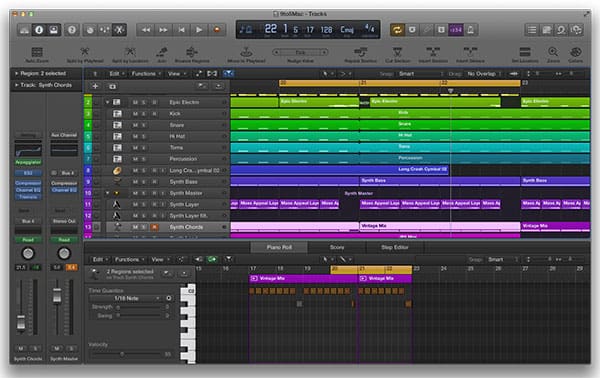Start playback with the Play button
The height and width of the screenshot is (378, 600).
(x=199, y=30)
